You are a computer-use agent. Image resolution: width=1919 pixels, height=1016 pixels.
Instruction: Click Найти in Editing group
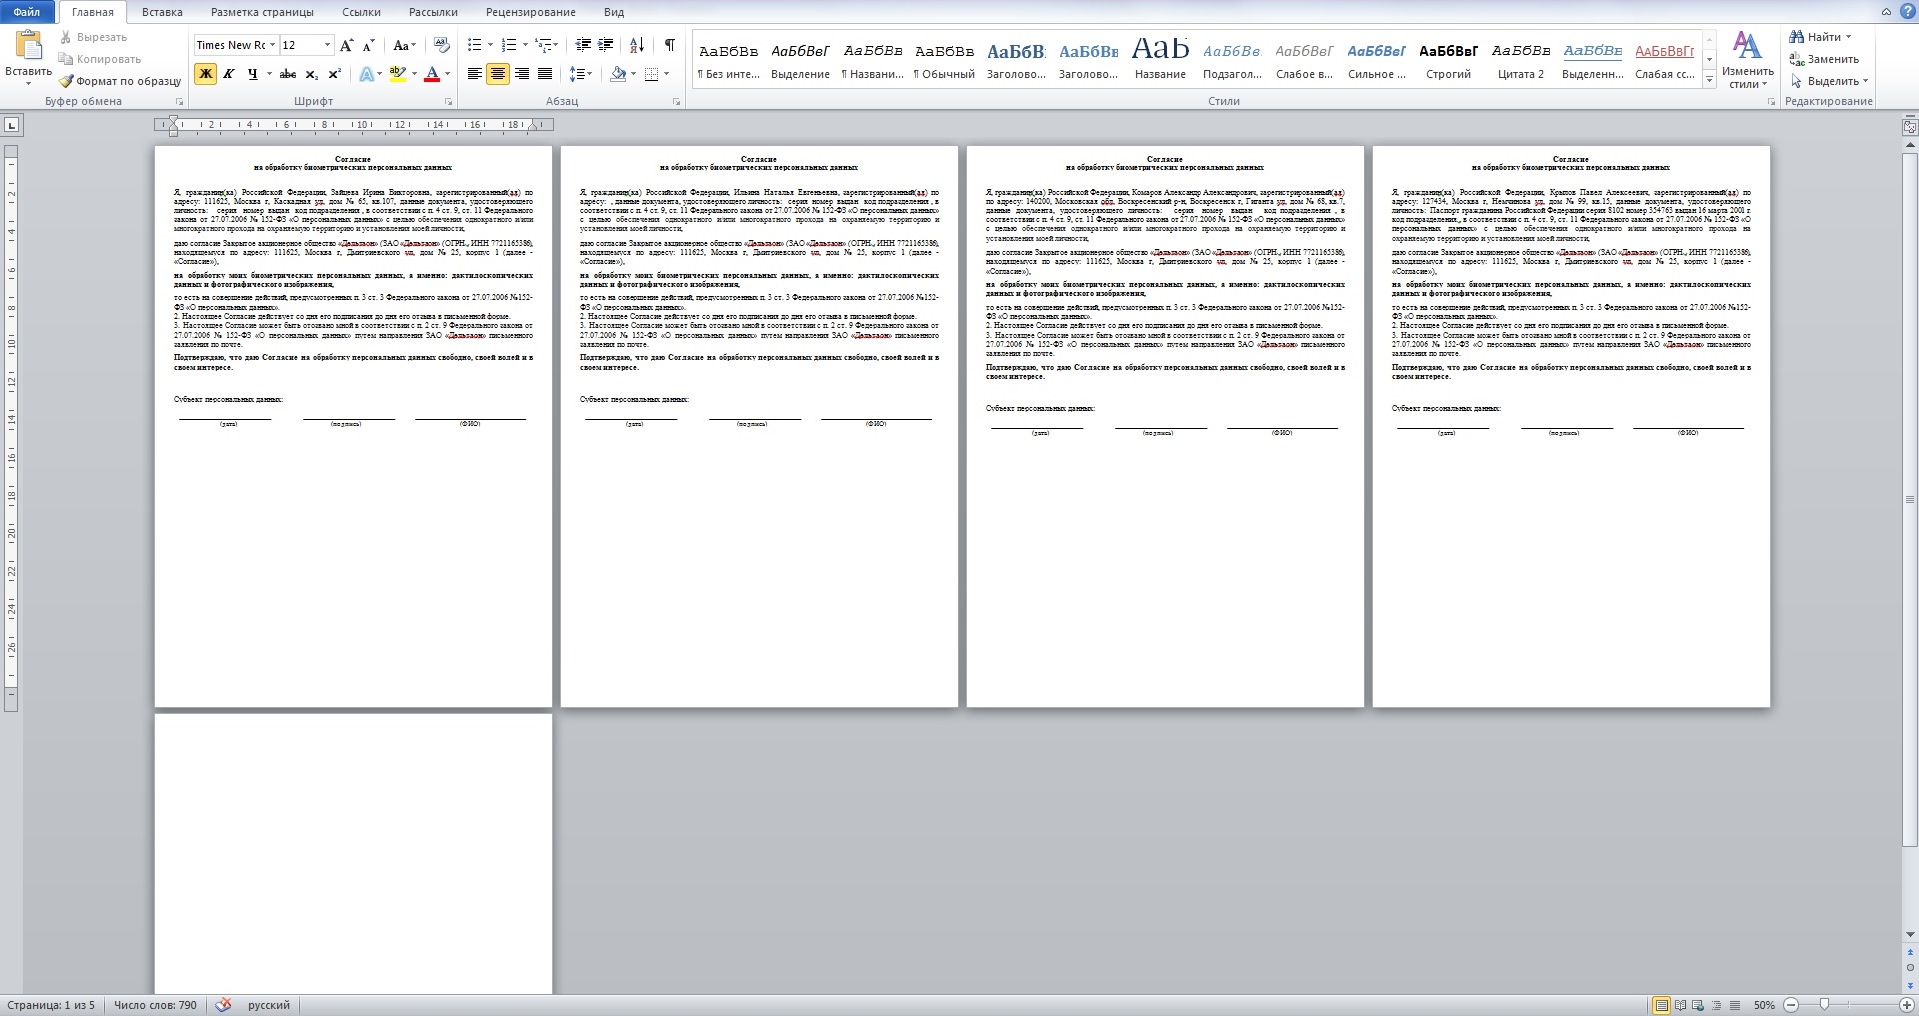click(1822, 37)
